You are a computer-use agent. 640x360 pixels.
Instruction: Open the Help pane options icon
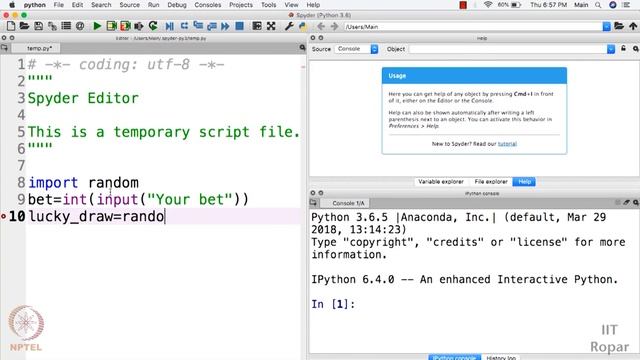[x=635, y=49]
